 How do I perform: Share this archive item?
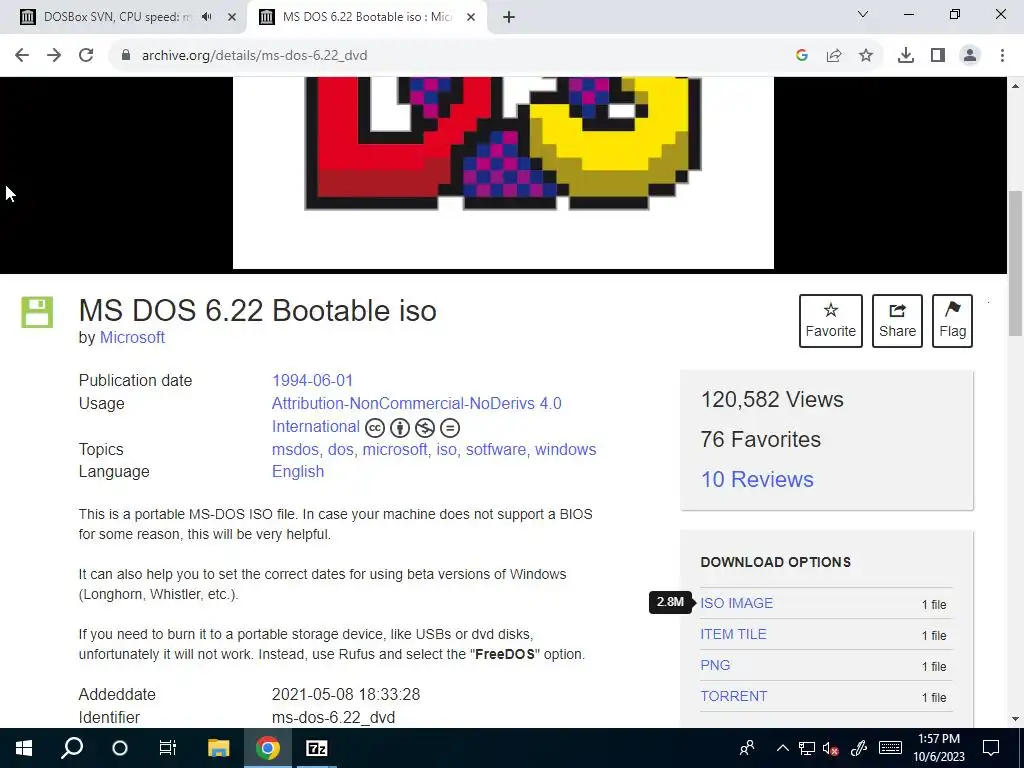click(897, 321)
